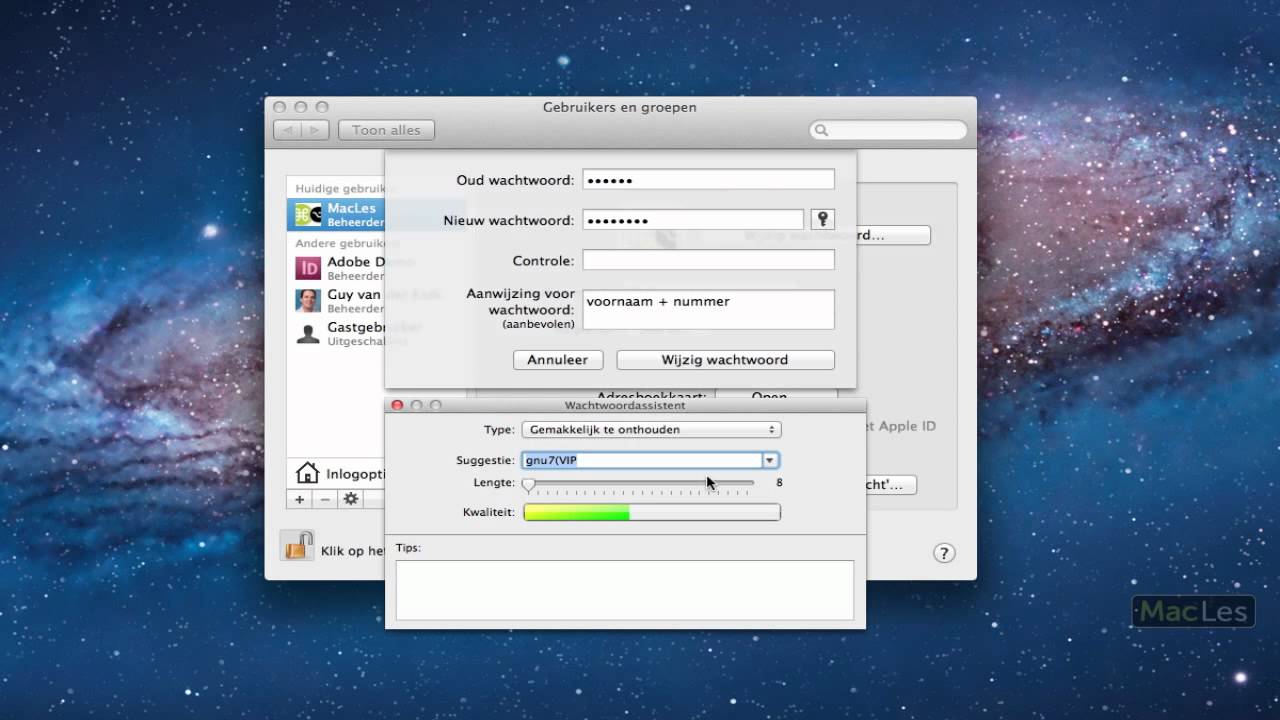Click the Suggestie text field gnu7(VIP
Screen dimensions: 1280x720
[642, 461]
